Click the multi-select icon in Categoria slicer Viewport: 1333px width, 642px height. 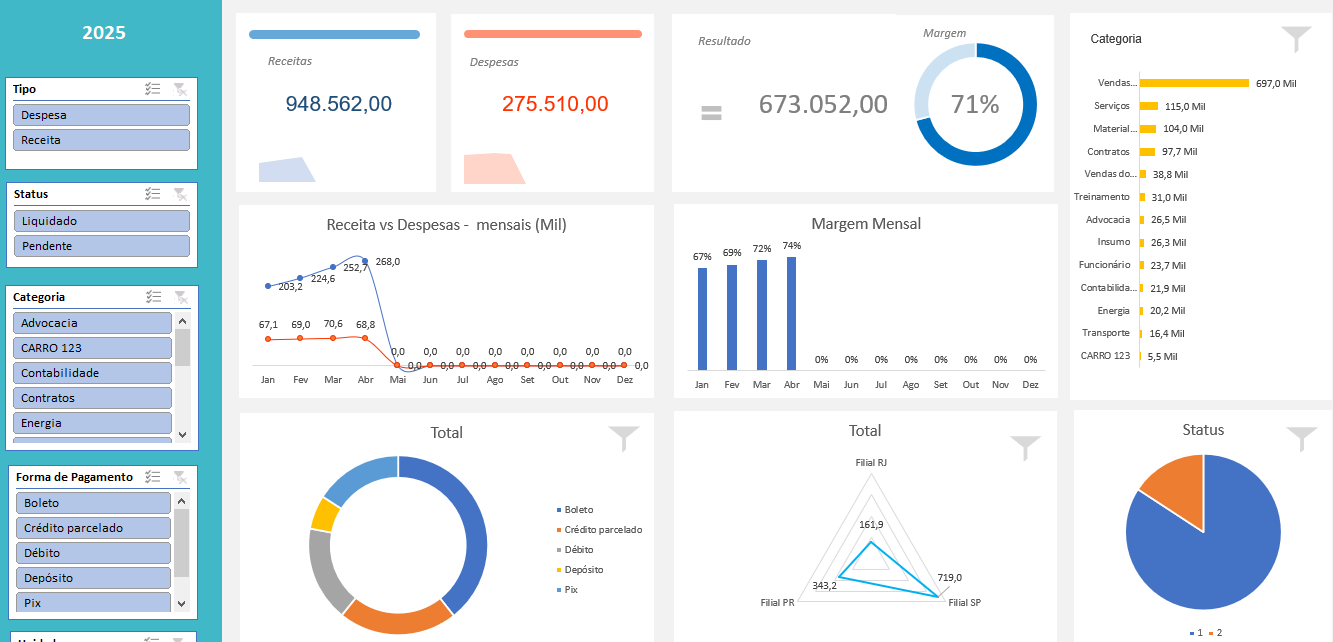[153, 297]
